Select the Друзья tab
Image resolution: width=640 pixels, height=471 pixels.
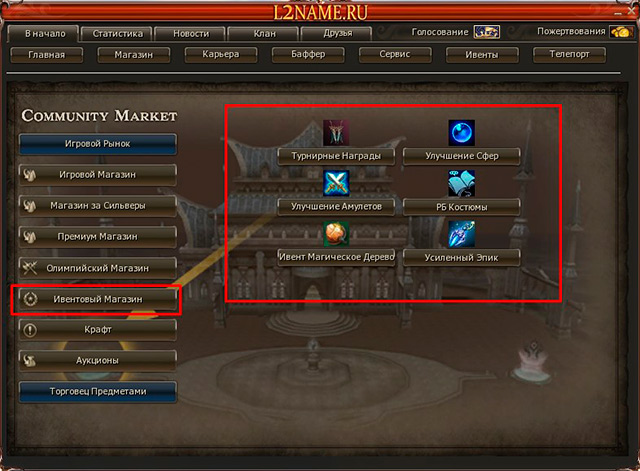[337, 34]
